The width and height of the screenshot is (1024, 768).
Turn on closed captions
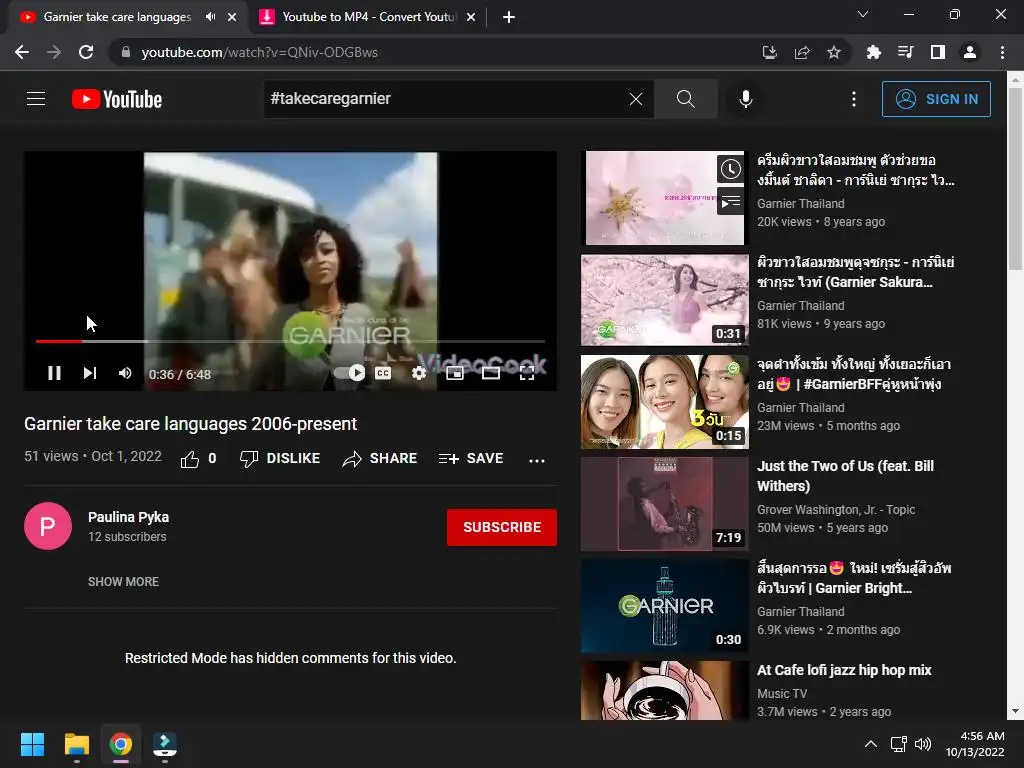coord(383,373)
